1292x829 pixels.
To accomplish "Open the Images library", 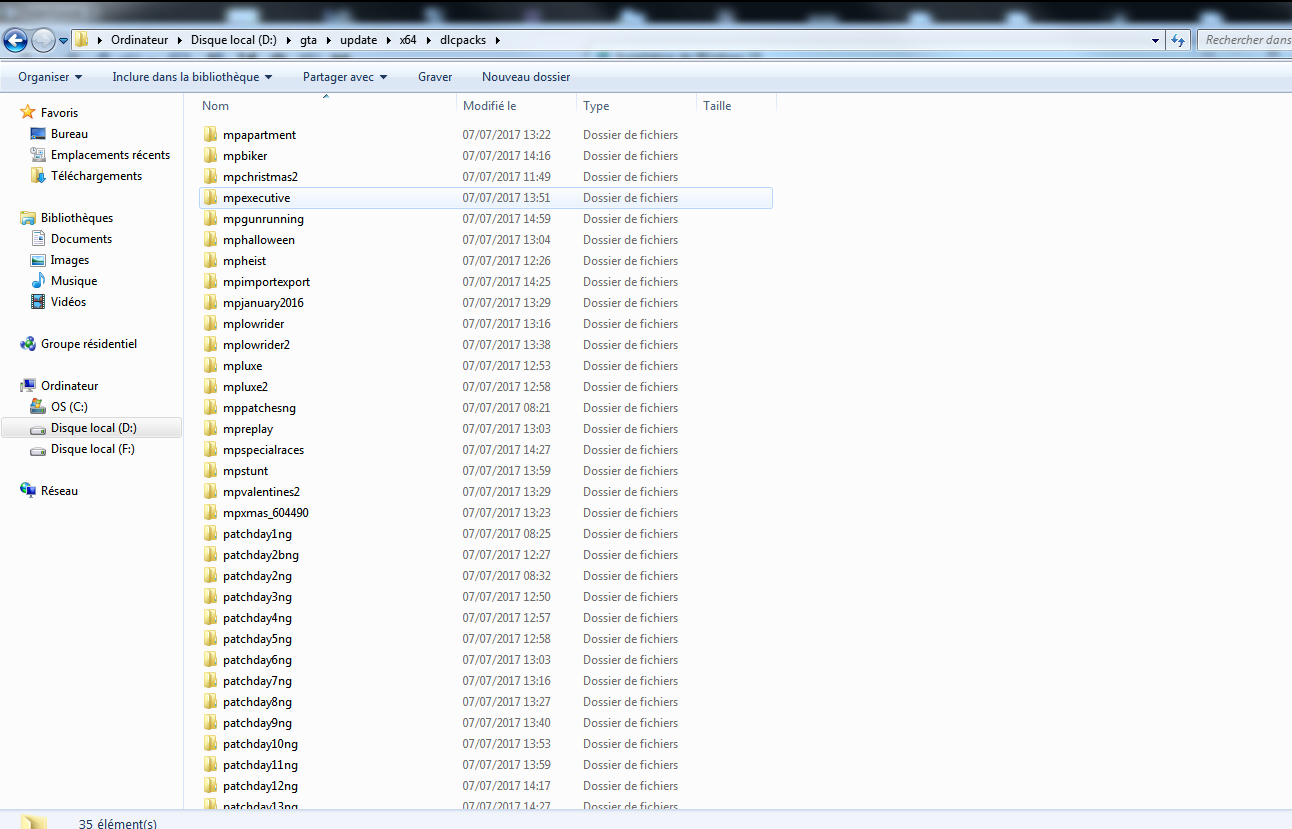I will [70, 260].
